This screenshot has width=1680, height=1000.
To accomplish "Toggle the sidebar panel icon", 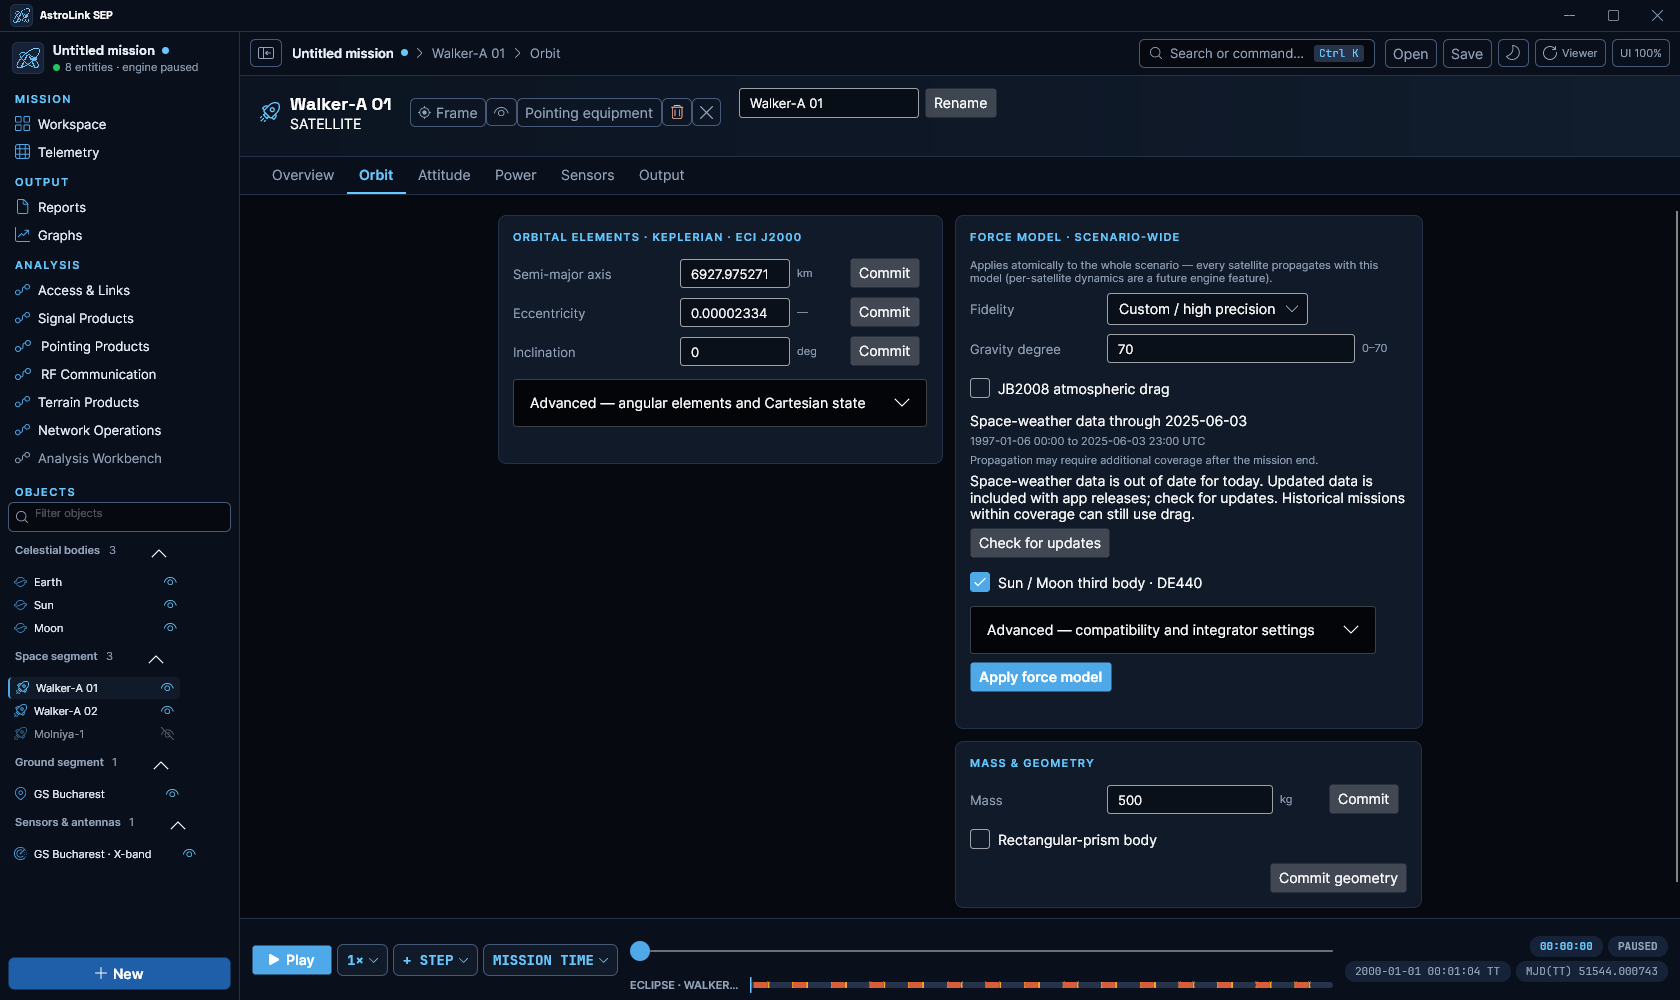I will tap(266, 53).
